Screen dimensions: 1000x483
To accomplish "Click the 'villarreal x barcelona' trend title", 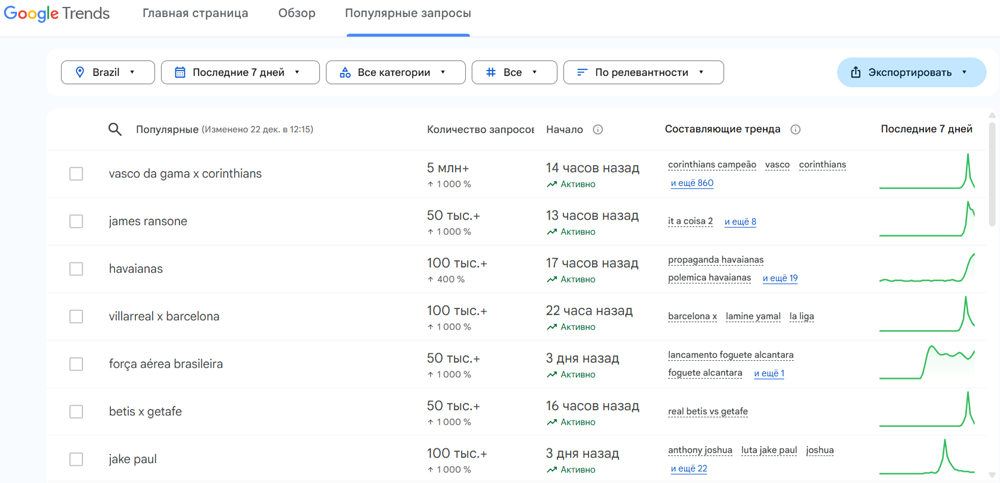I will click(x=164, y=316).
